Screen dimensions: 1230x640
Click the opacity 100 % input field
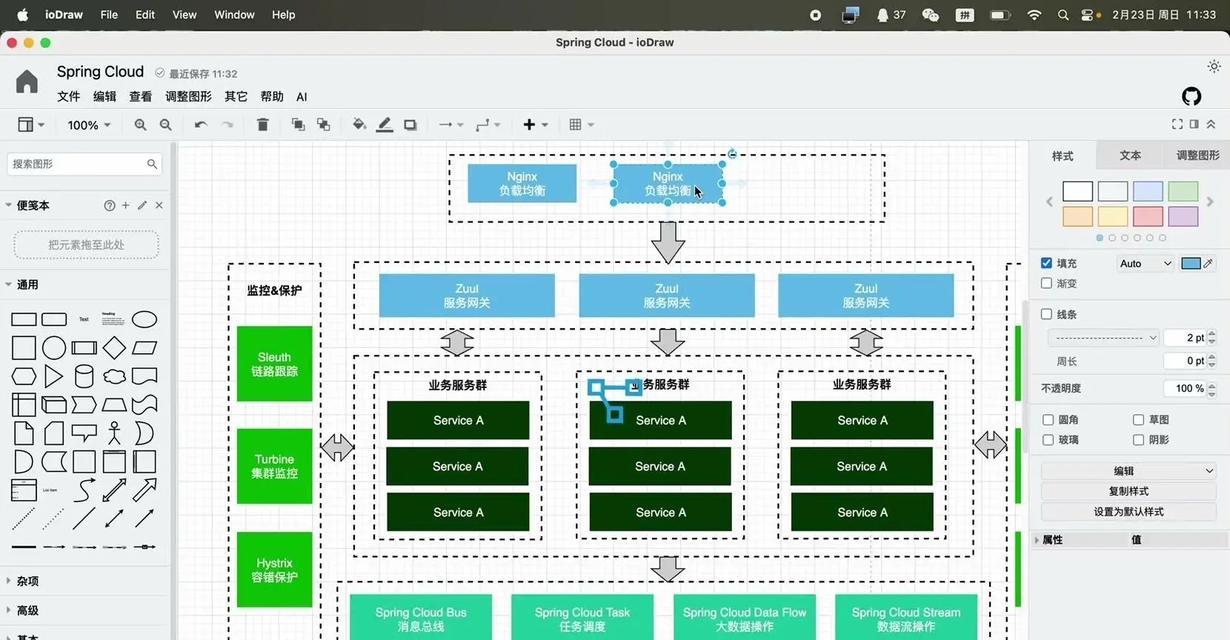click(1185, 388)
